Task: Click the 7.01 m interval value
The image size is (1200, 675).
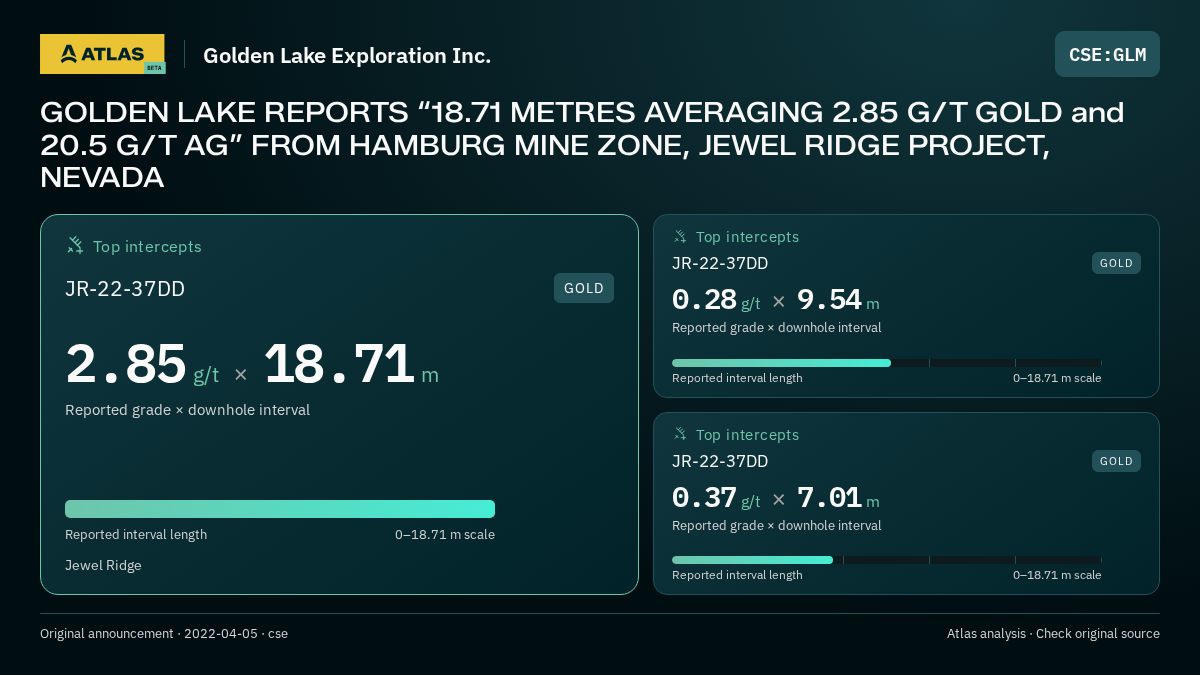Action: [x=838, y=498]
